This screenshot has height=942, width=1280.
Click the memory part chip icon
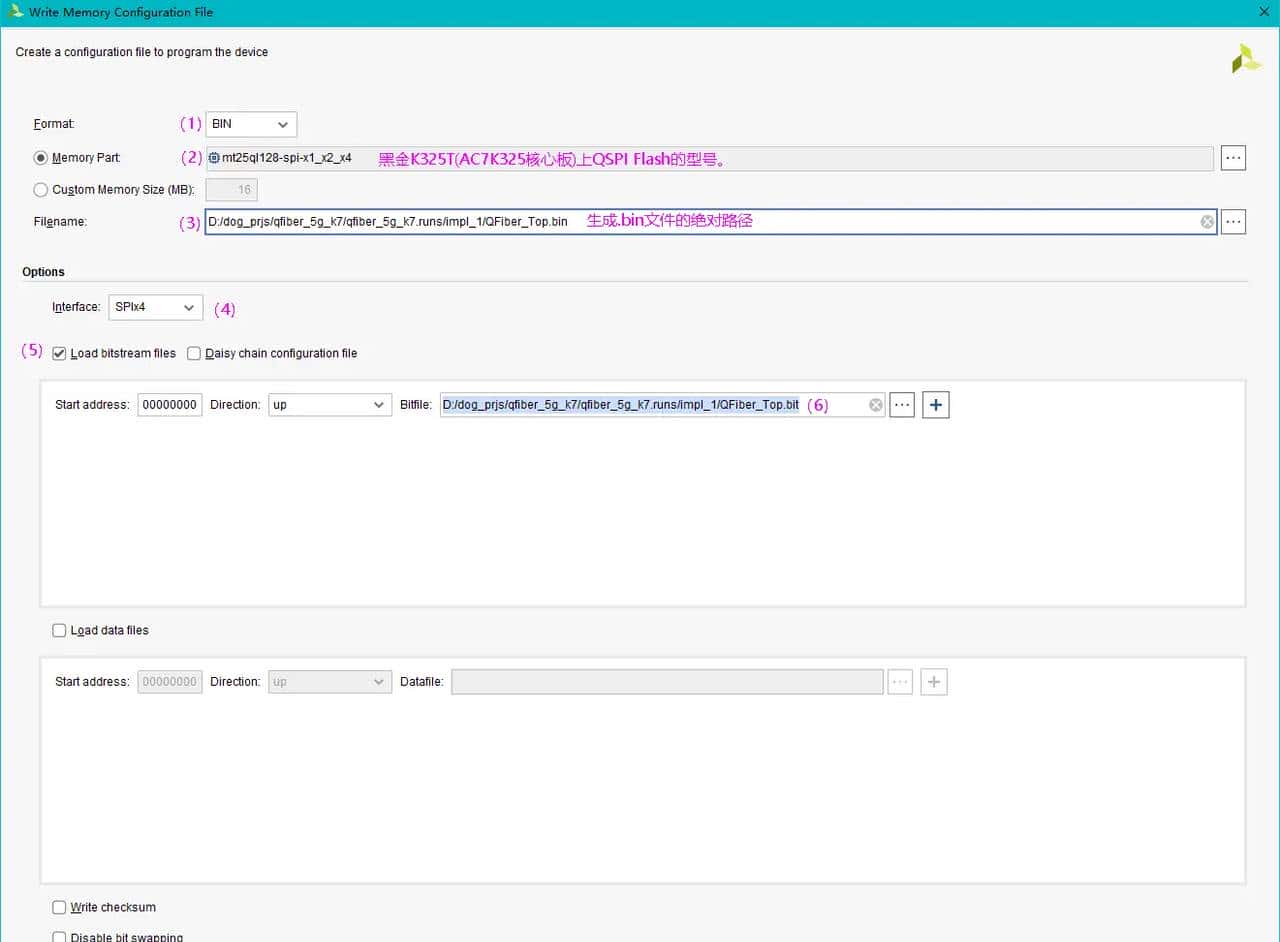coord(214,158)
